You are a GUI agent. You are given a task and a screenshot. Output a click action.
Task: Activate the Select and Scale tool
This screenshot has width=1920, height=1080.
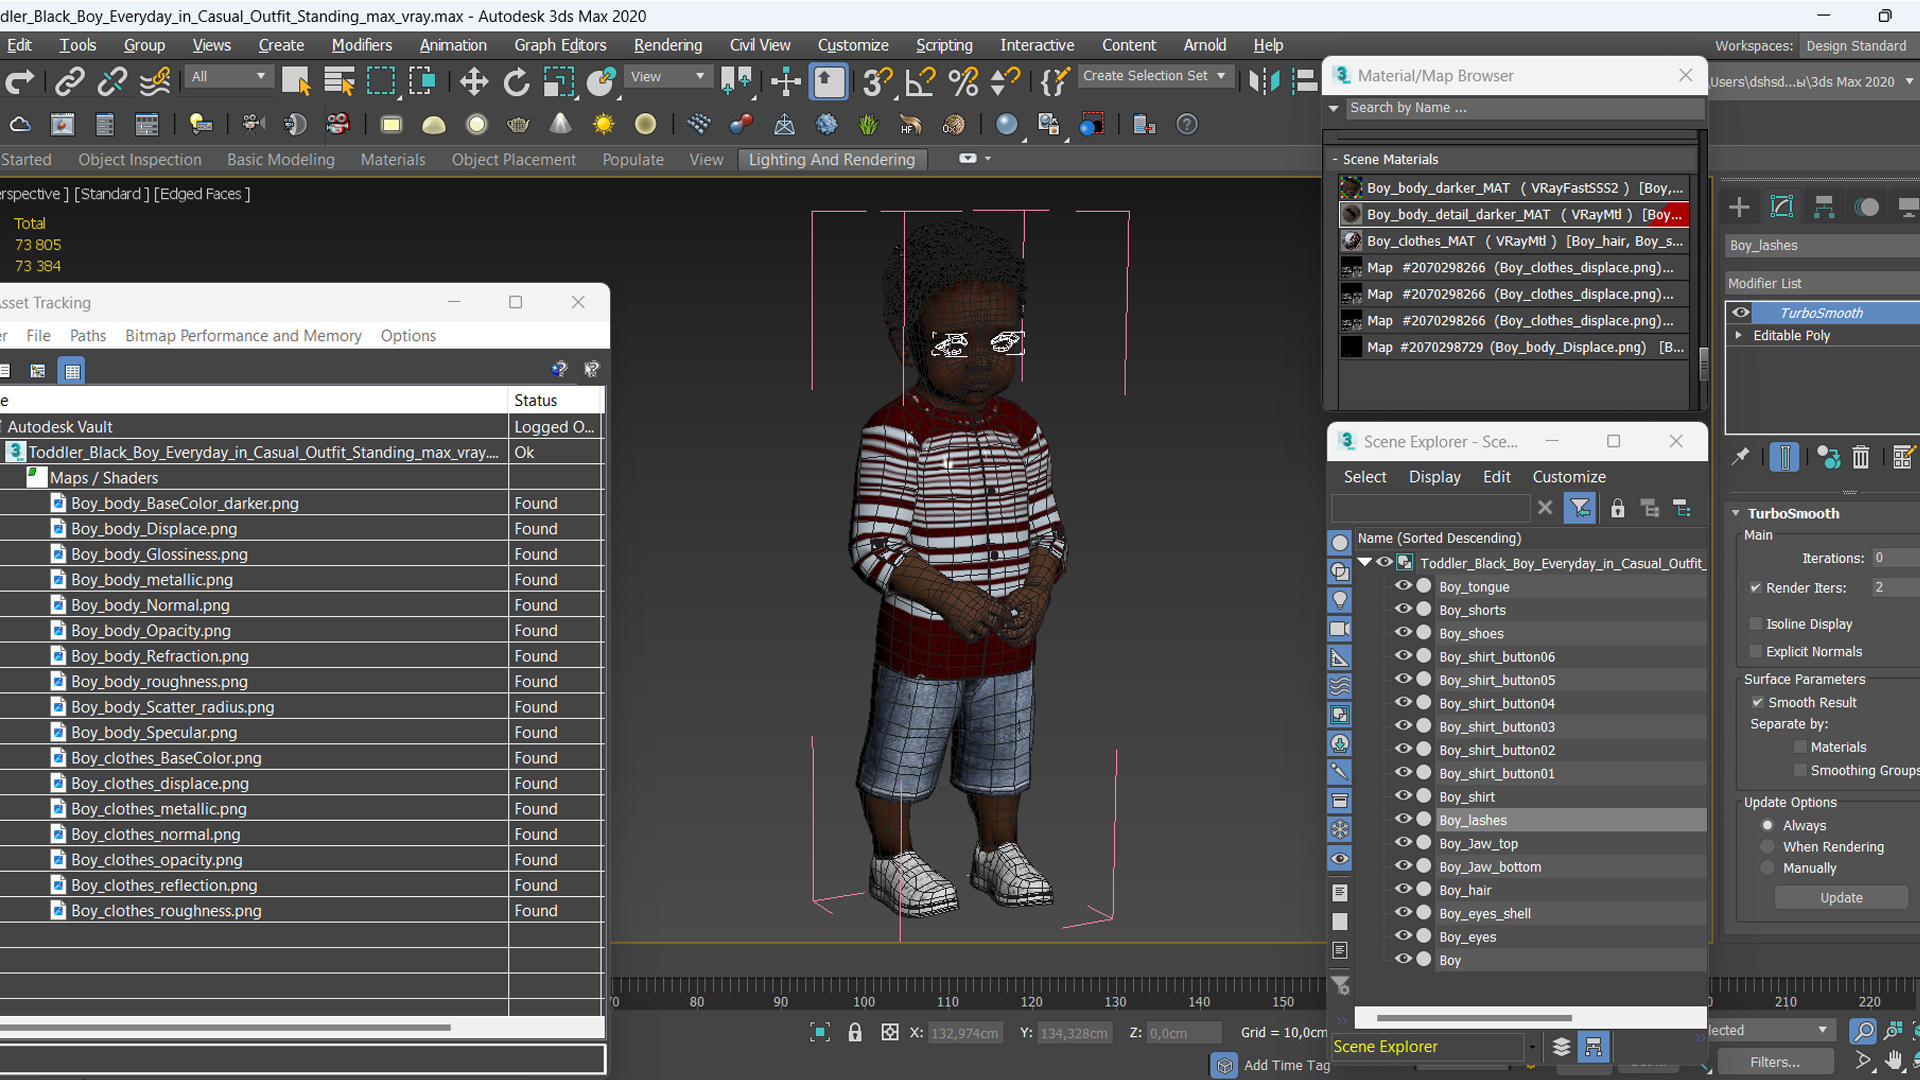click(559, 81)
